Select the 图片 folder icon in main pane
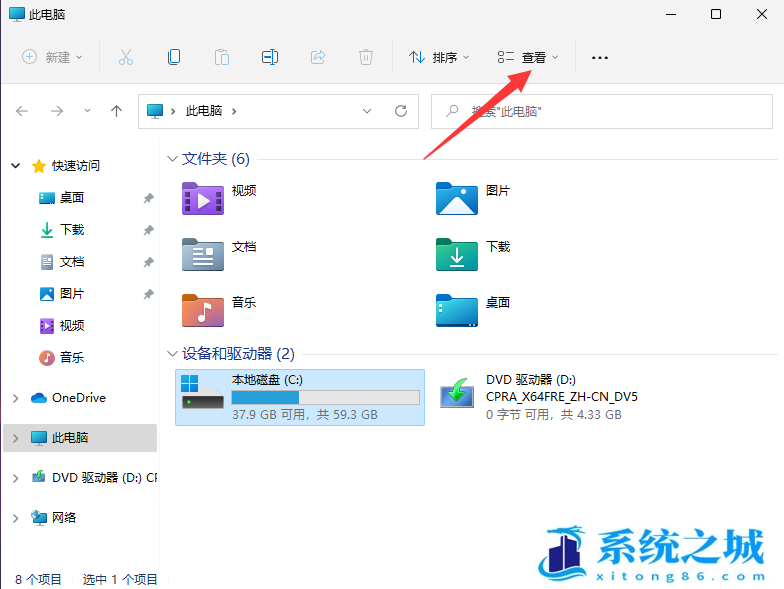 [x=456, y=198]
